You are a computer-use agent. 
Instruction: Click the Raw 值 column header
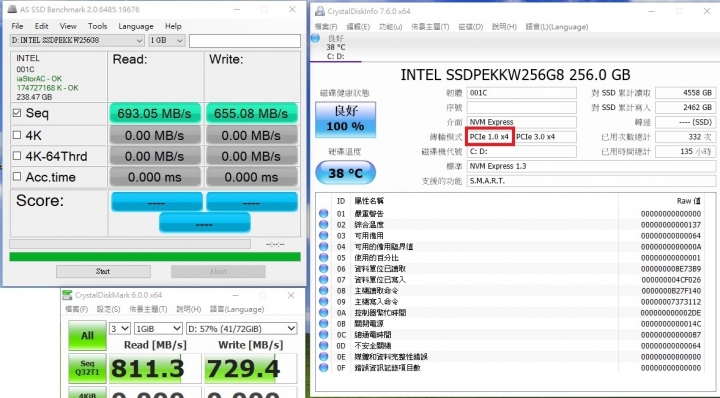click(689, 201)
